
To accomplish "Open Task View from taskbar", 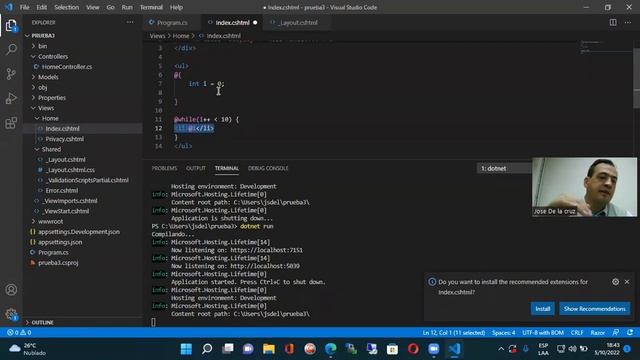I will tap(228, 349).
